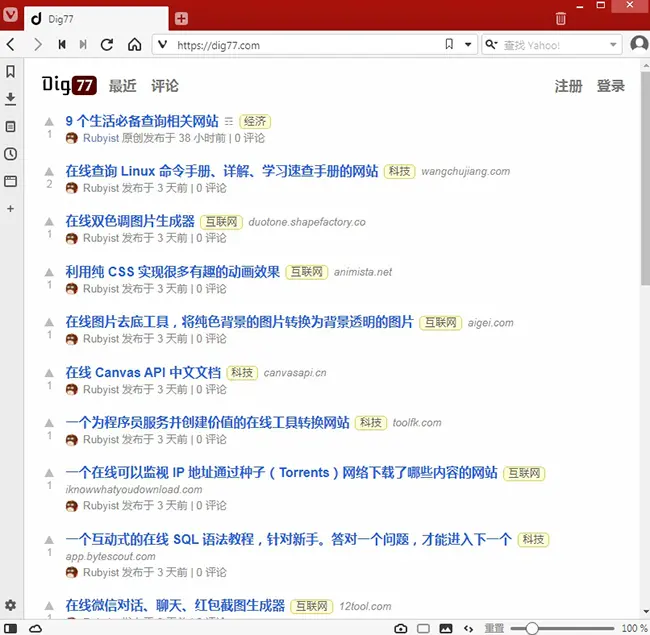Viewport: 650px width, 635px height.
Task: Open the sync cloud status icon
Action: [36, 628]
